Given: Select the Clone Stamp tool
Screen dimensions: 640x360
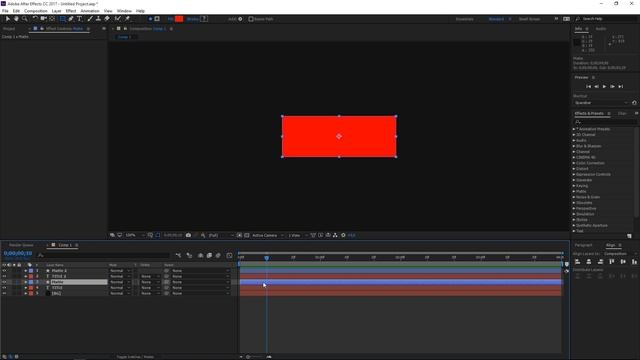Looking at the screenshot, I should click(x=98, y=19).
